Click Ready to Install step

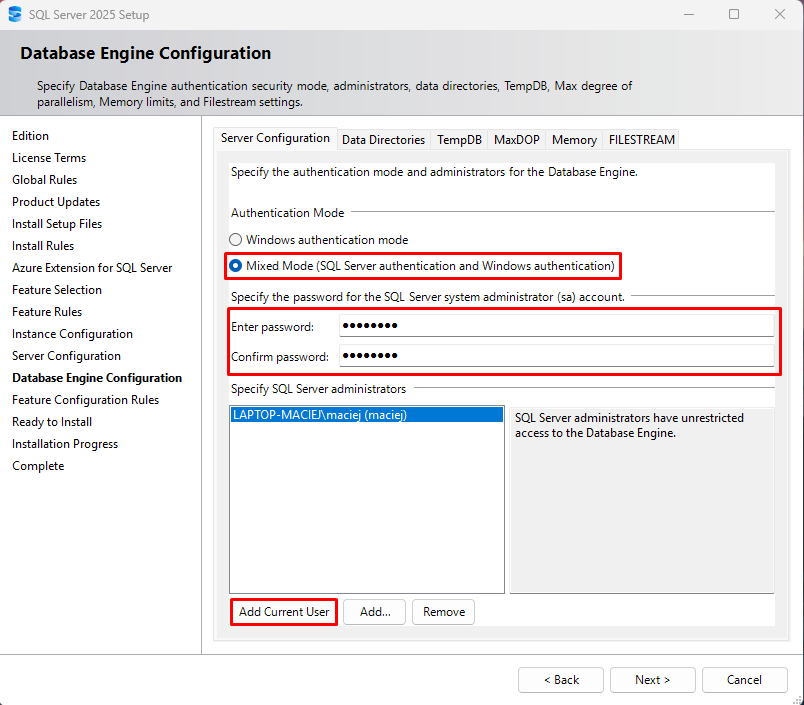tap(52, 422)
